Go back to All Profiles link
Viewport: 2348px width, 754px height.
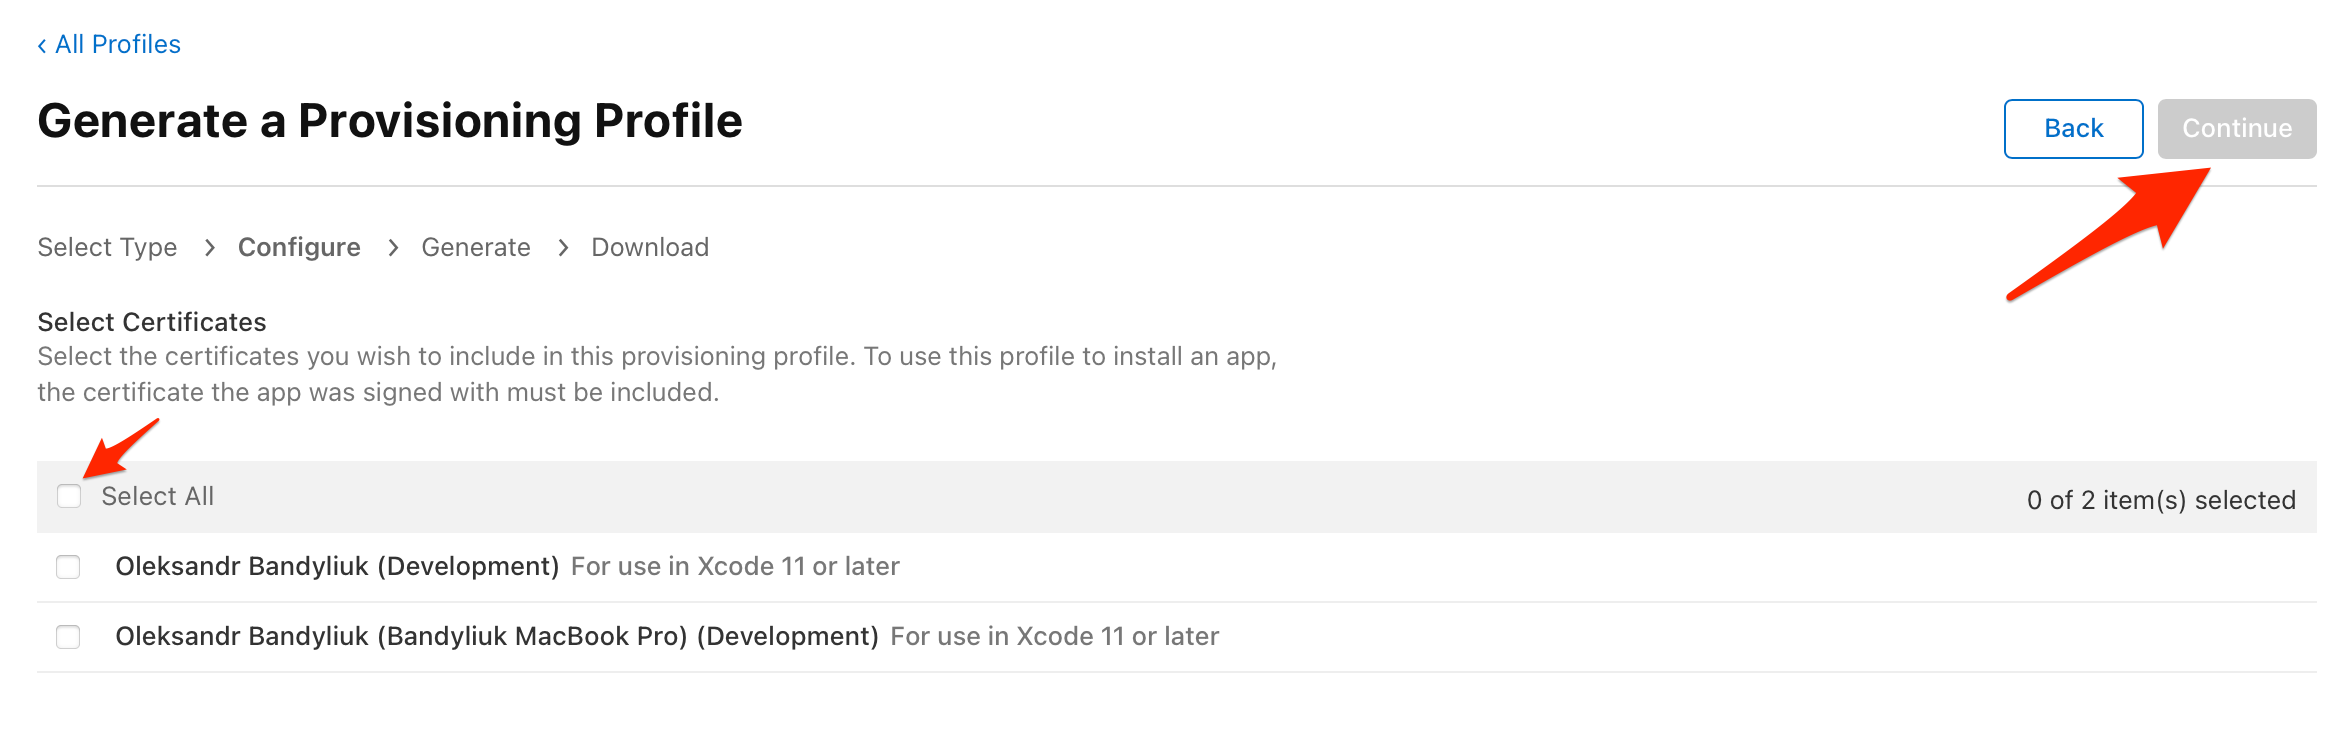118,45
